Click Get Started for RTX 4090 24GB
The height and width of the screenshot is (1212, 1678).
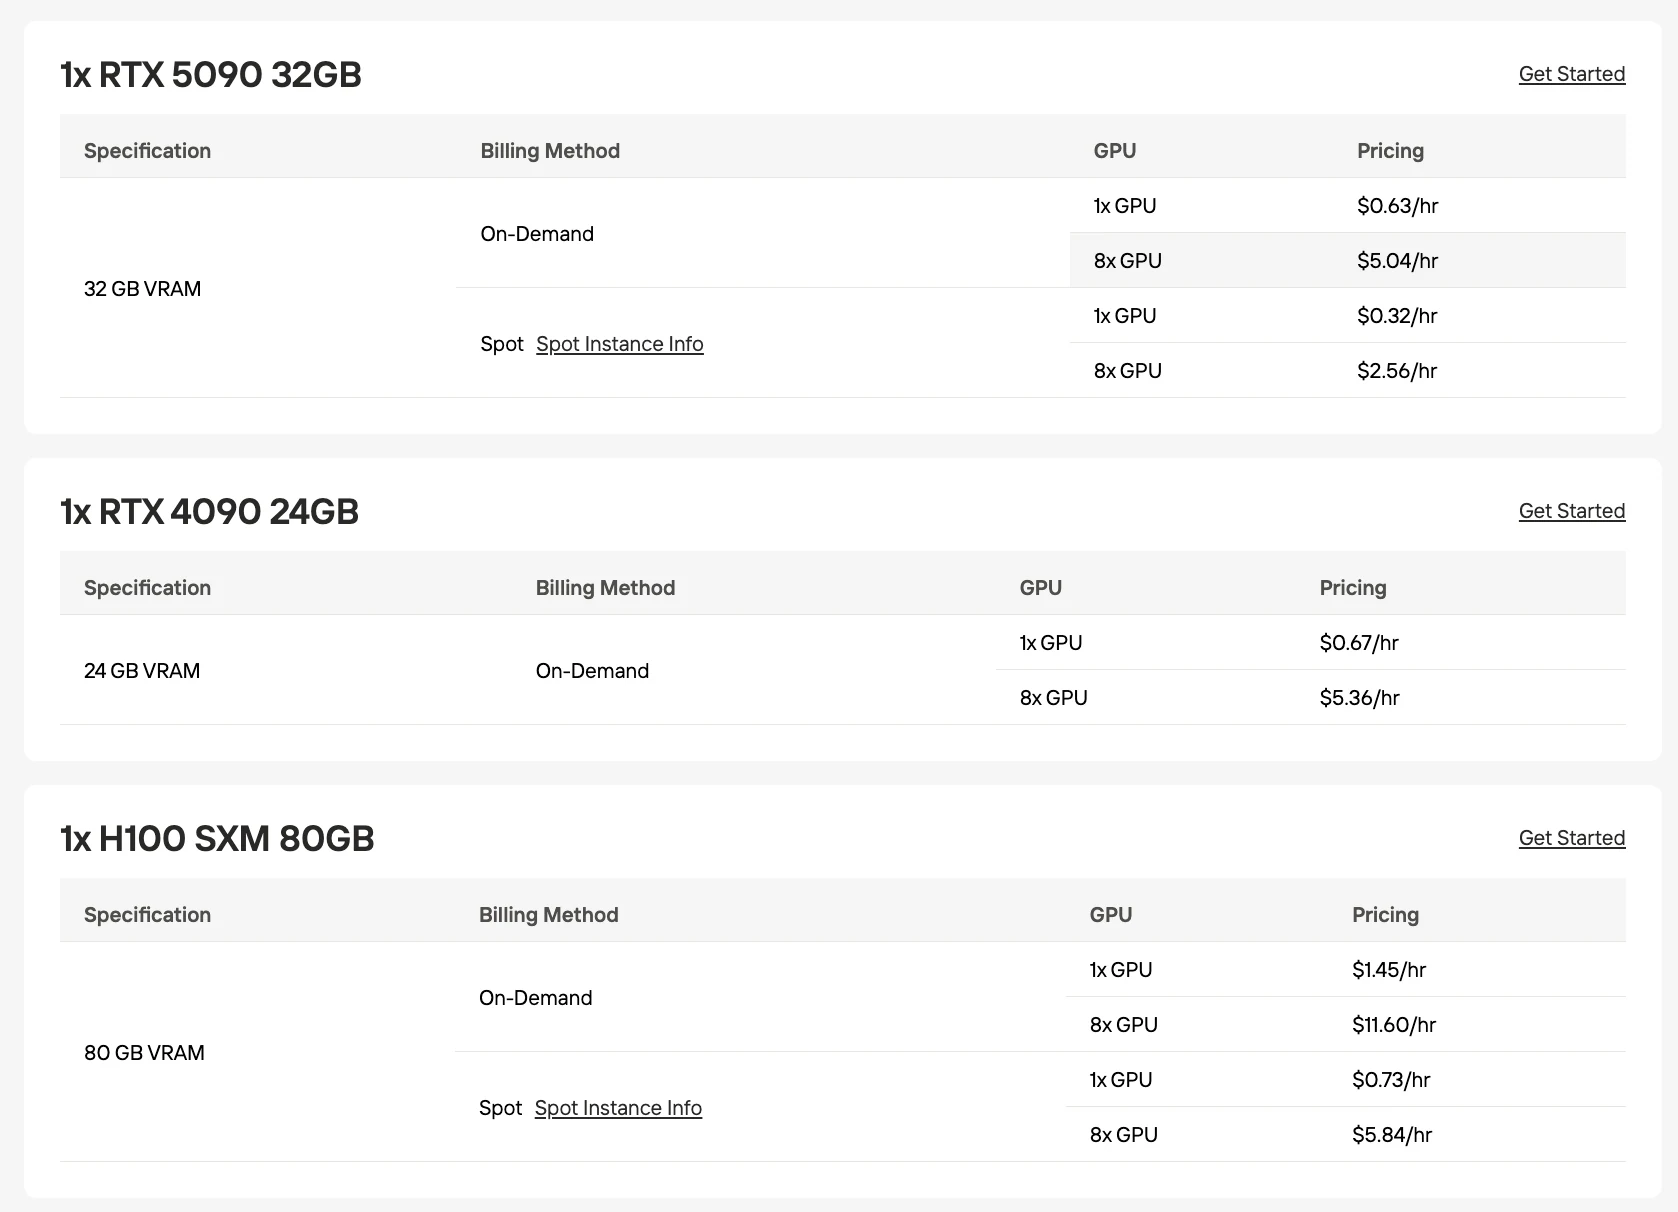1571,511
